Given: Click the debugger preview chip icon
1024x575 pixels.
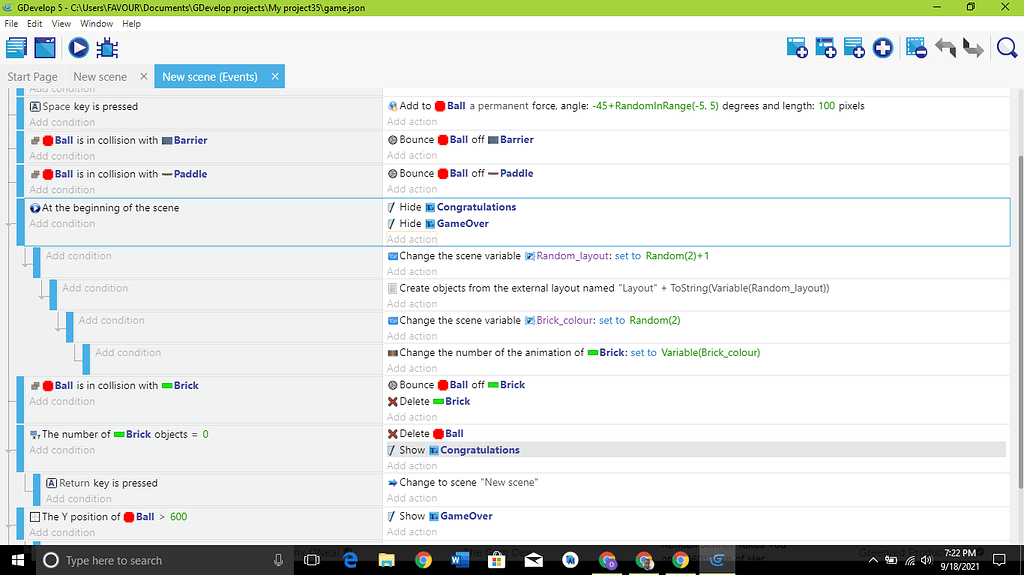Looking at the screenshot, I should (x=108, y=47).
